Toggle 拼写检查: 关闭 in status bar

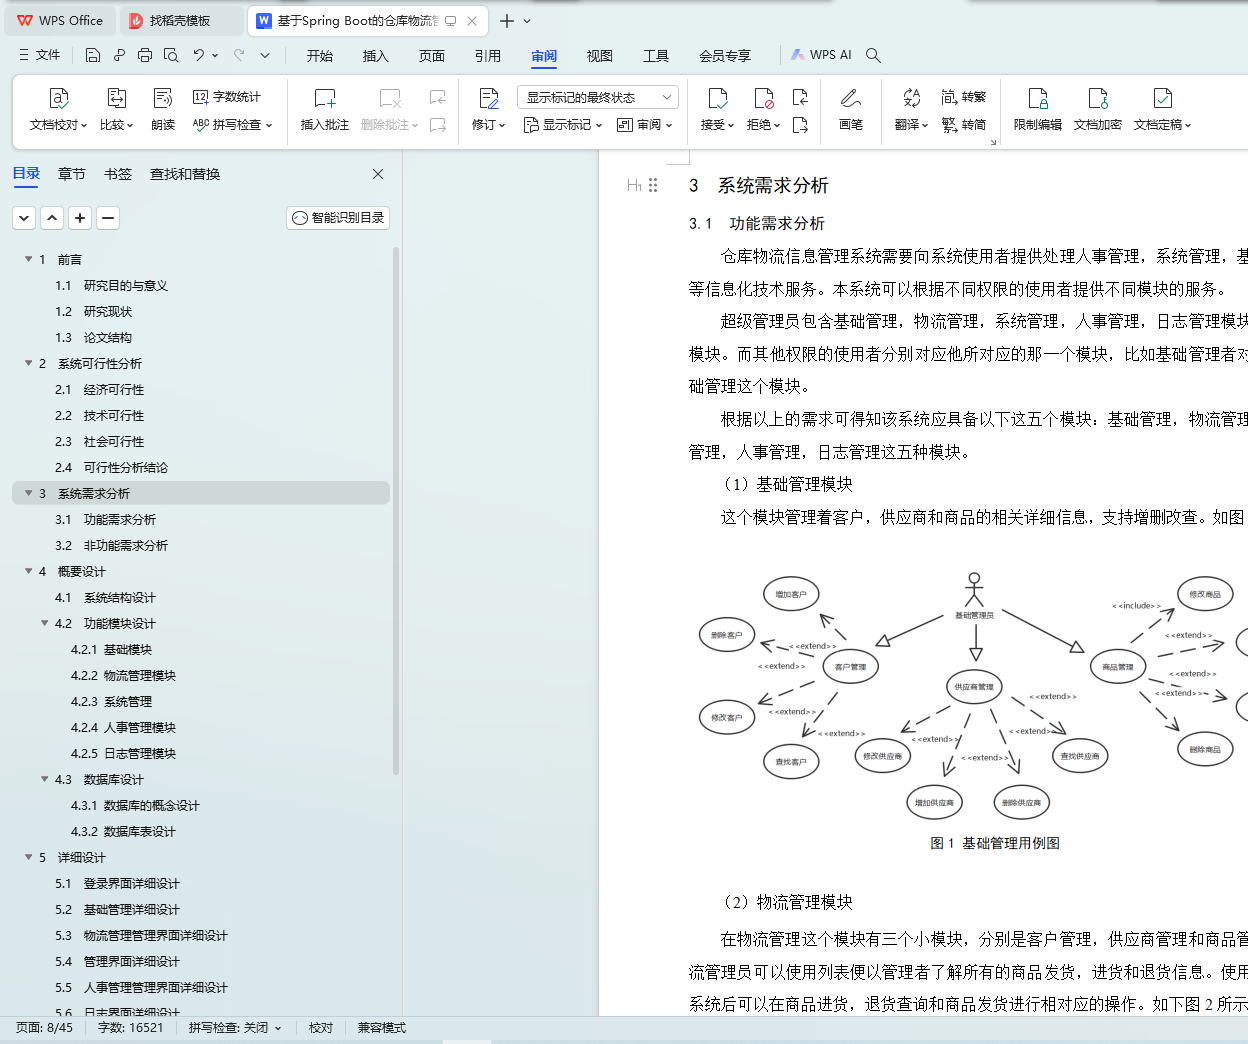235,1028
